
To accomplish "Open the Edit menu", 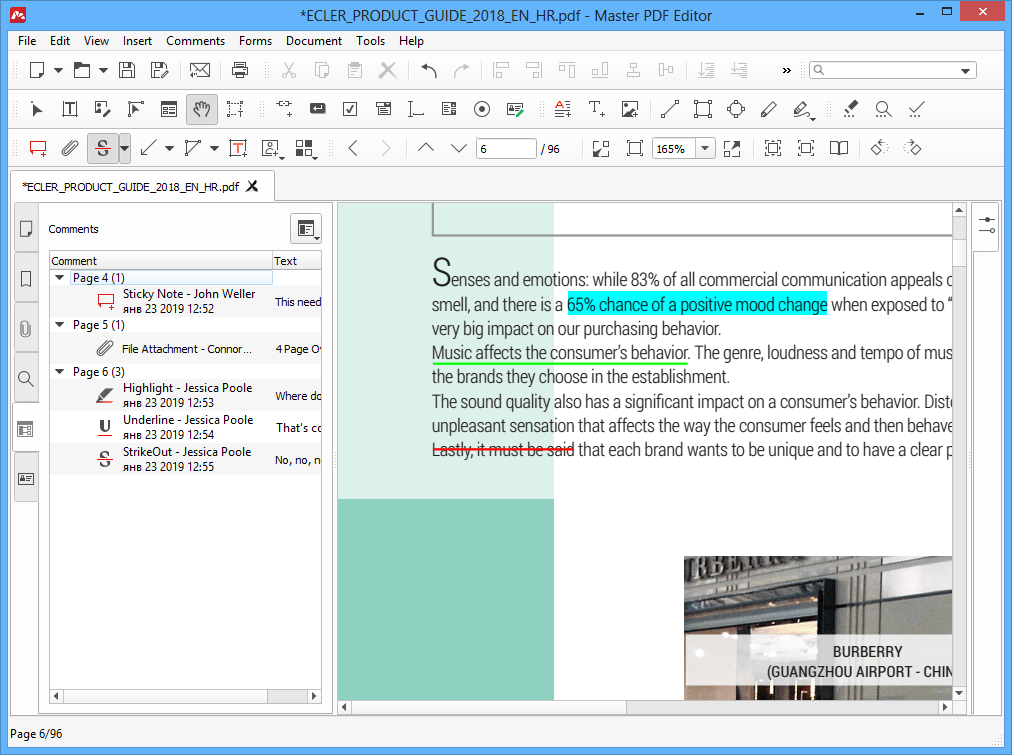I will coord(60,41).
